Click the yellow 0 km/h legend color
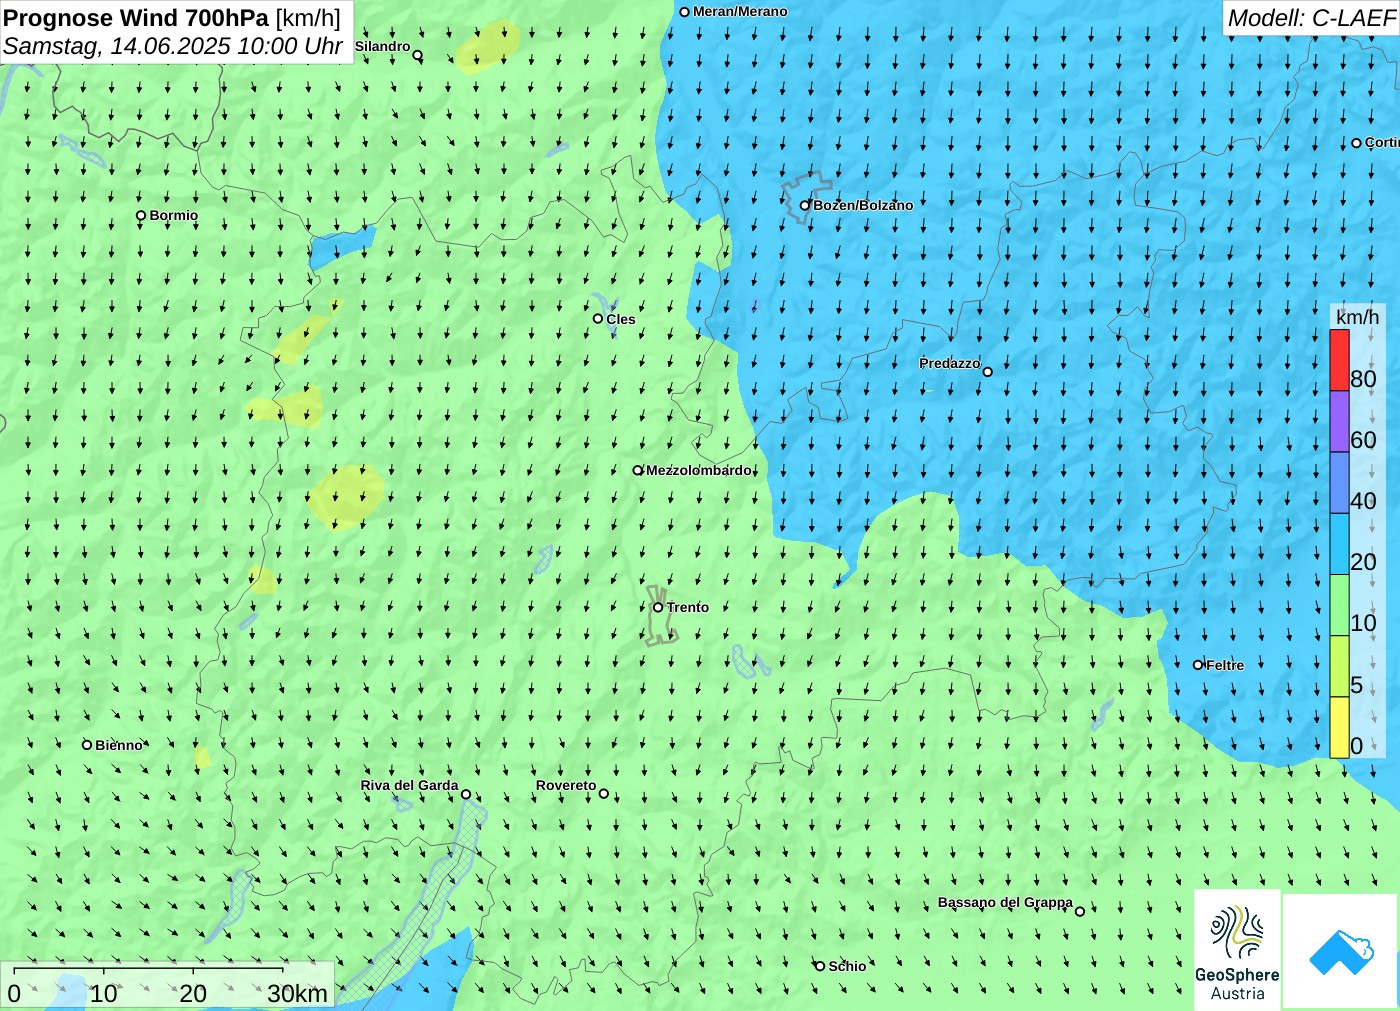Screen dimensions: 1400x1011 pyautogui.click(x=1339, y=727)
